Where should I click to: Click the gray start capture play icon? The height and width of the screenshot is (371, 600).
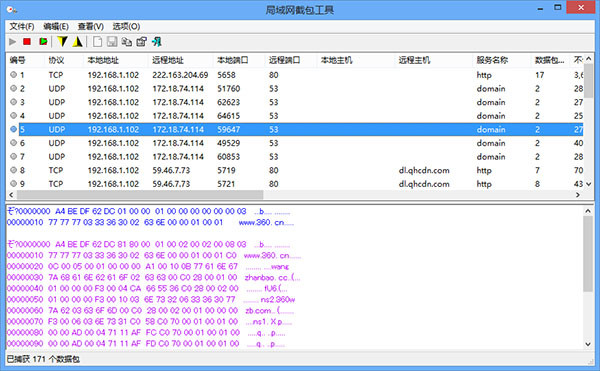tap(13, 42)
